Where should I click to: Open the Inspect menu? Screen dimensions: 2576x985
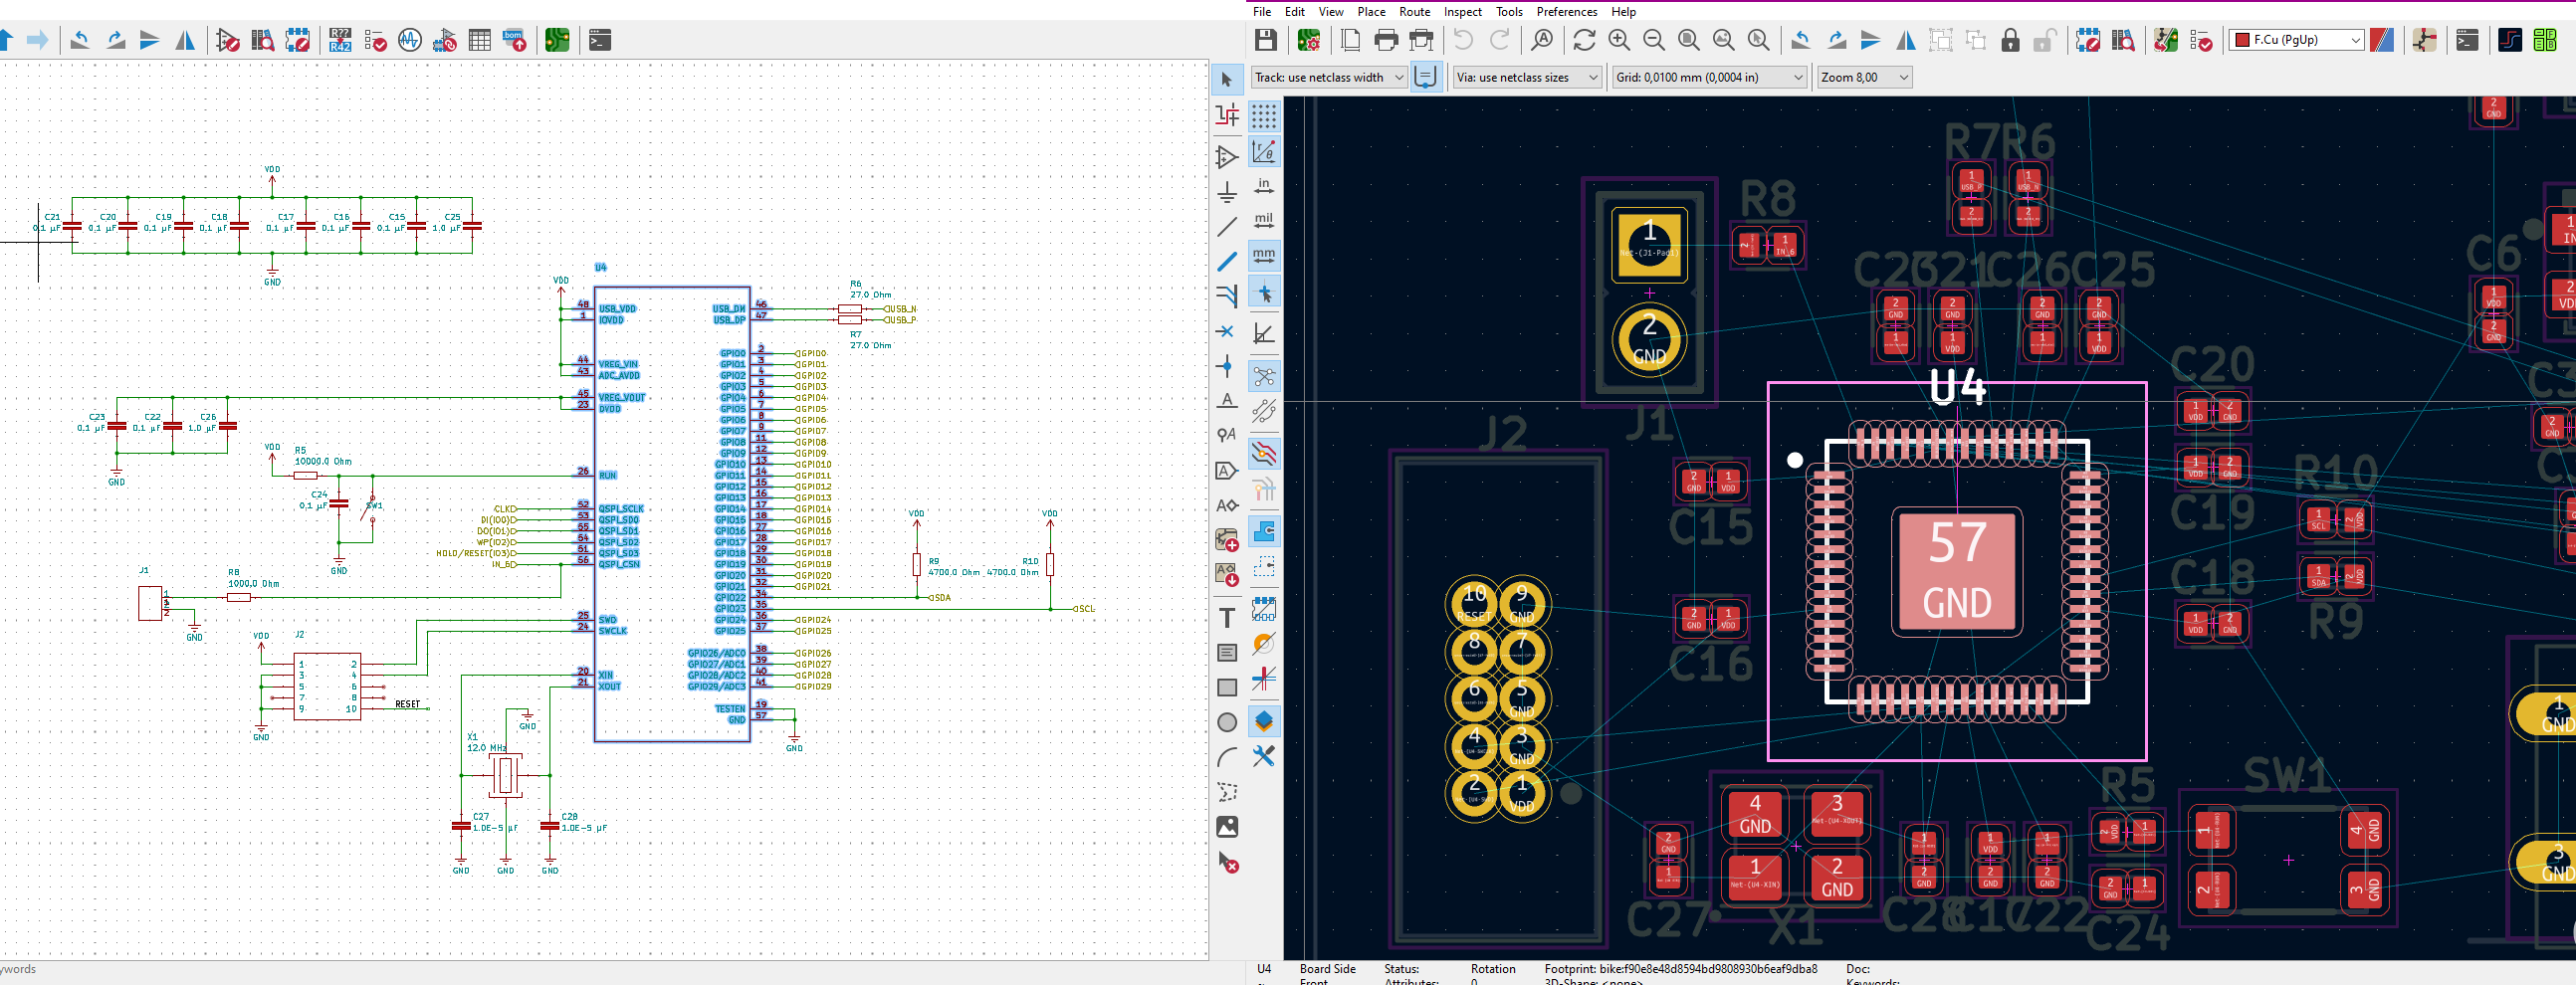[1462, 12]
